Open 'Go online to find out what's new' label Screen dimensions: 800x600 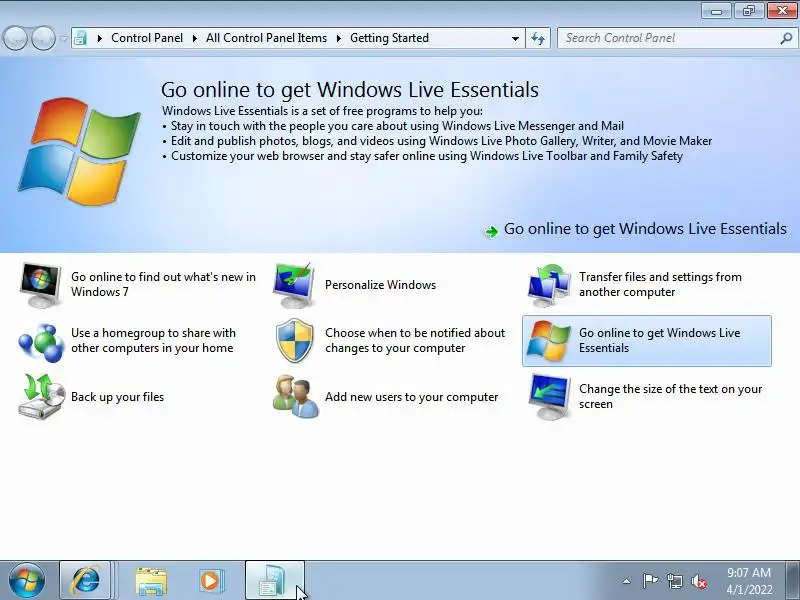(163, 284)
